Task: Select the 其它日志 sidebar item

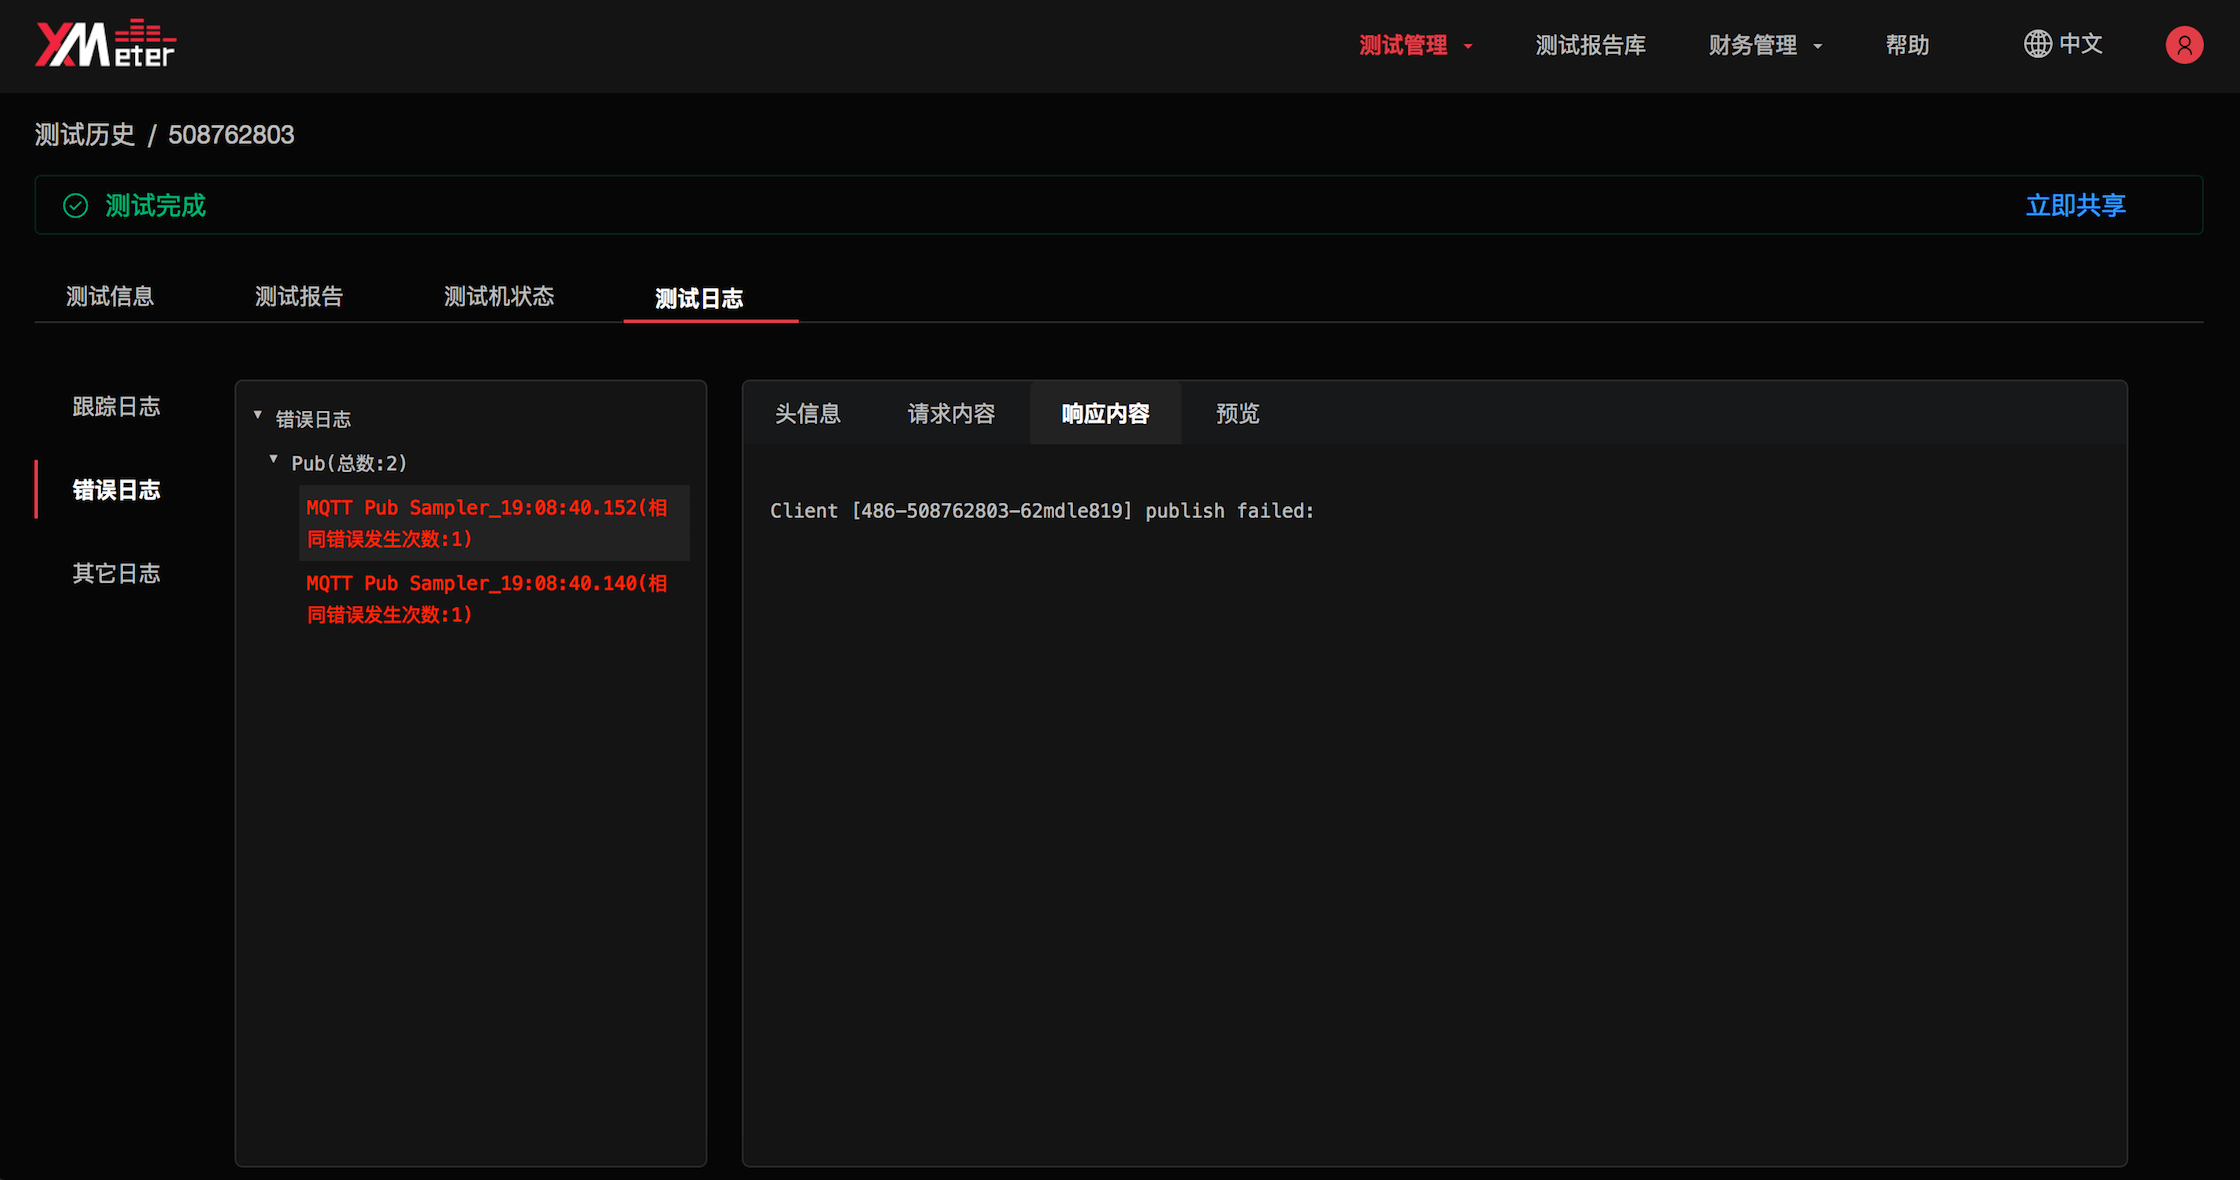Action: tap(116, 572)
